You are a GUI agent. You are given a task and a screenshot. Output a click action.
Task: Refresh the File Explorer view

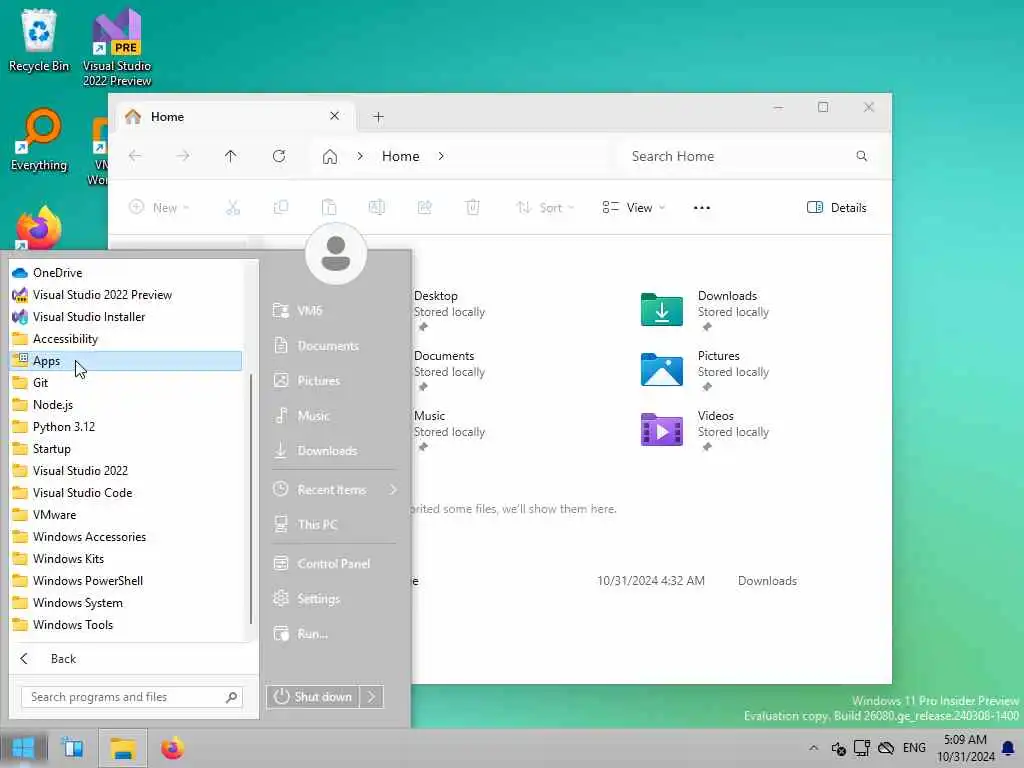[279, 156]
